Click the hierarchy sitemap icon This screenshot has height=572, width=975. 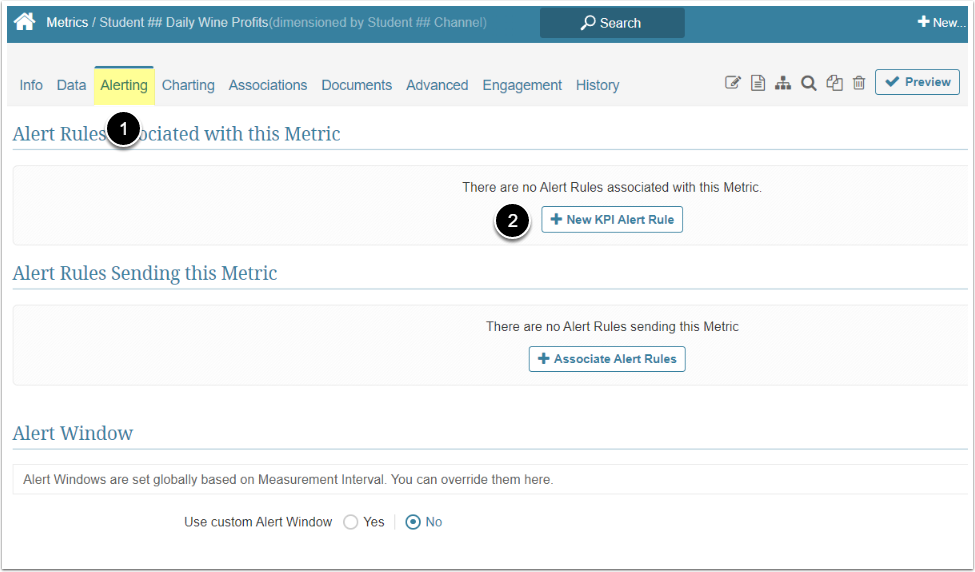coord(783,83)
